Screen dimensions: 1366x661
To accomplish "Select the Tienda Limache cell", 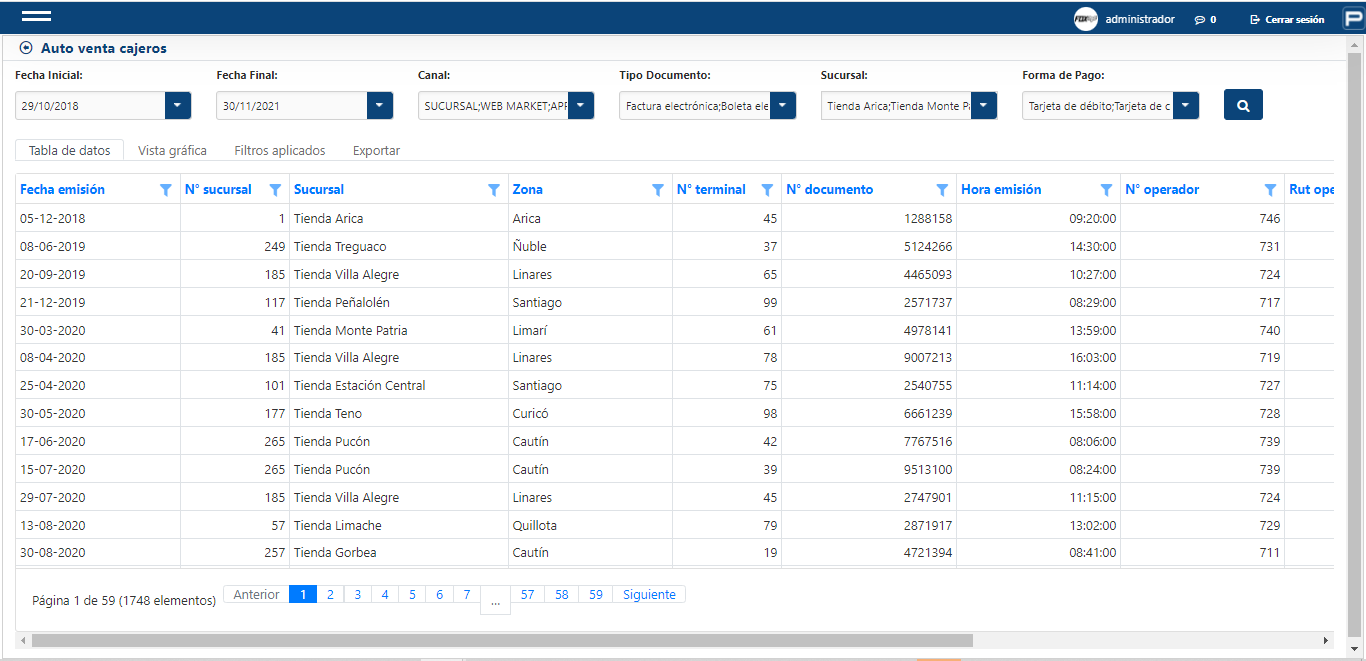I will (399, 525).
